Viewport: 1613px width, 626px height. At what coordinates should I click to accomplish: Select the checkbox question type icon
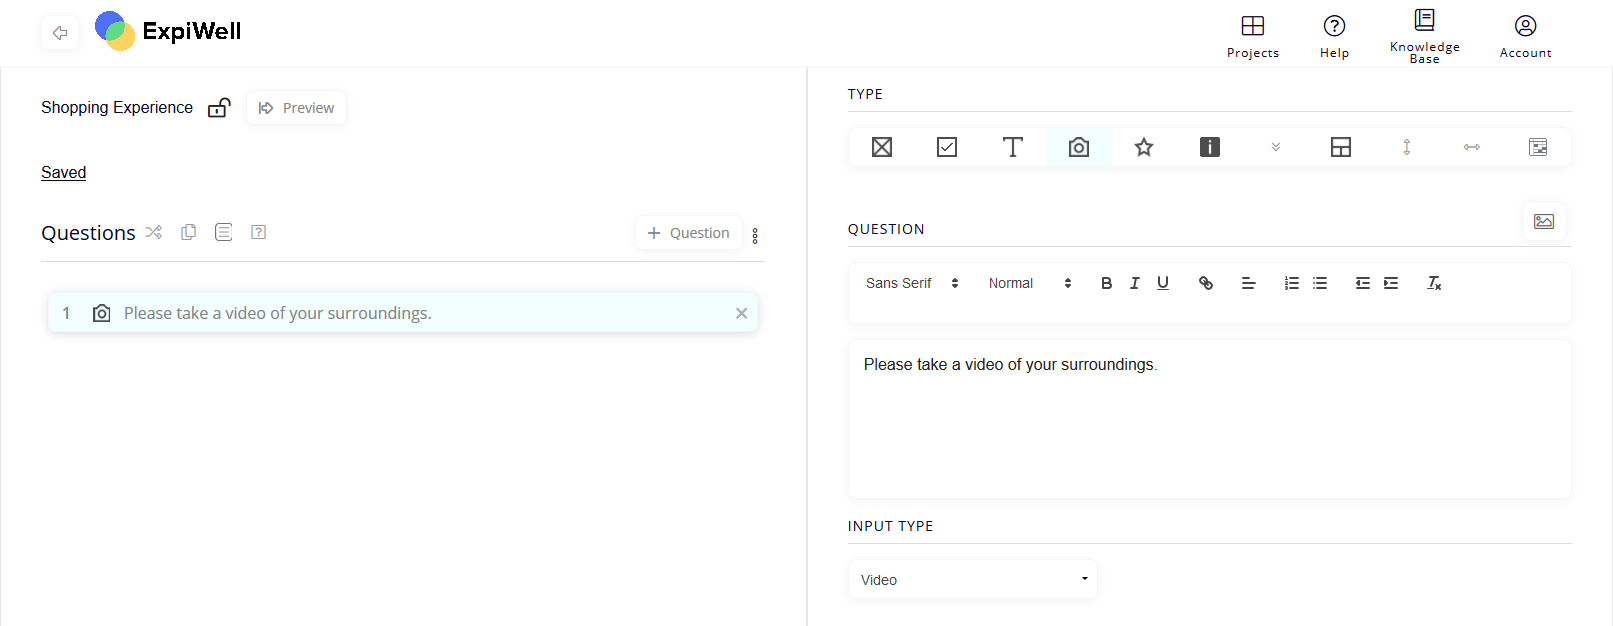947,147
